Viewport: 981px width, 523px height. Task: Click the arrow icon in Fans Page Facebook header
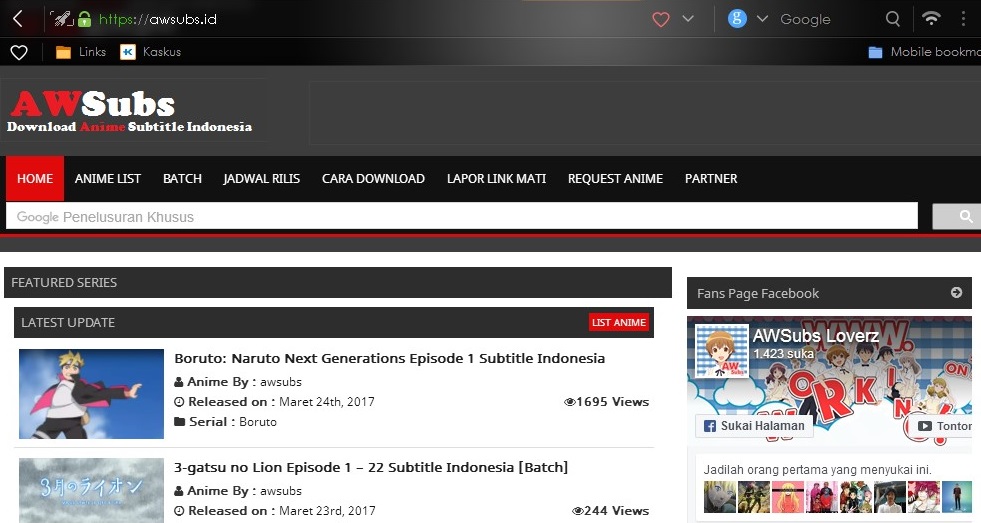(956, 292)
